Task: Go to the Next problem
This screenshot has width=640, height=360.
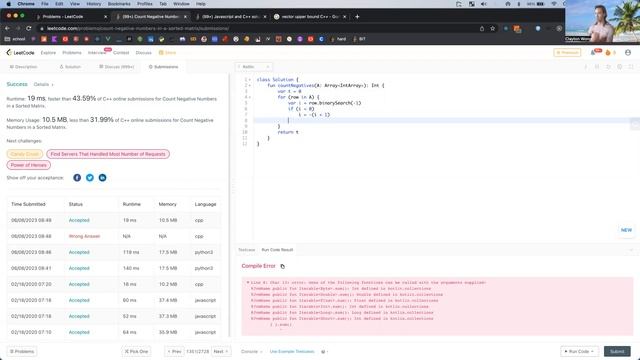Action: tap(221, 351)
